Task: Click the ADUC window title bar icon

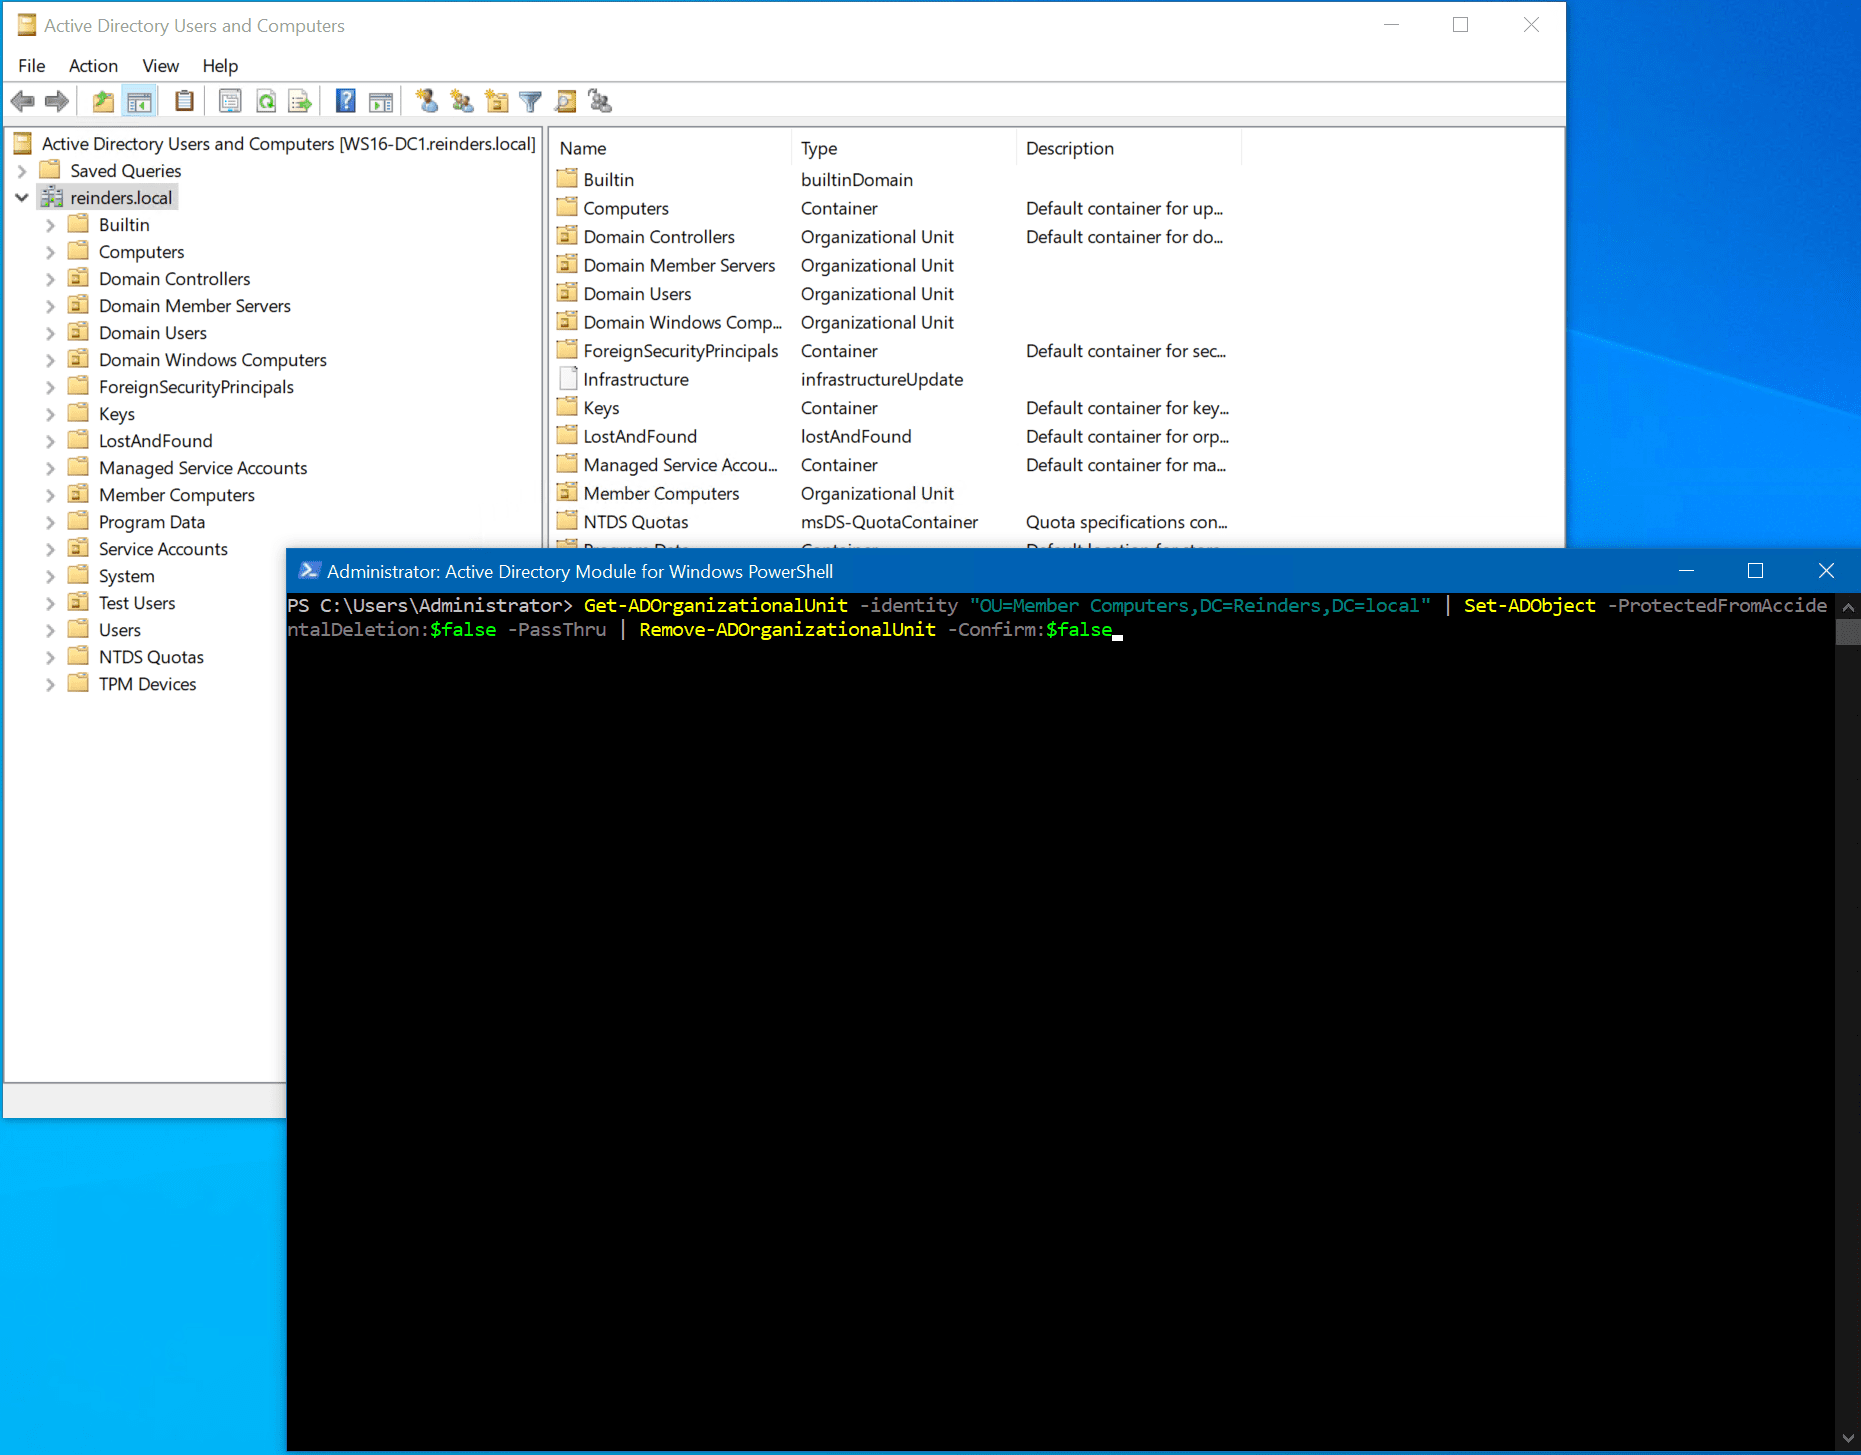Action: pos(27,25)
